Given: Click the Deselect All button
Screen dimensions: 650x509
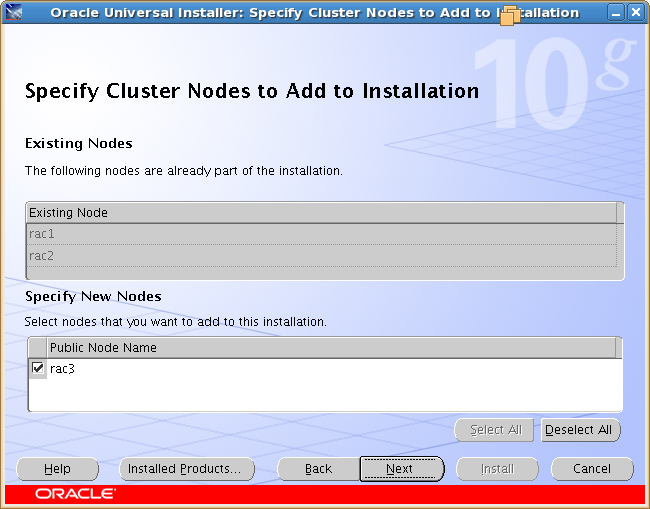Looking at the screenshot, I should 580,430.
